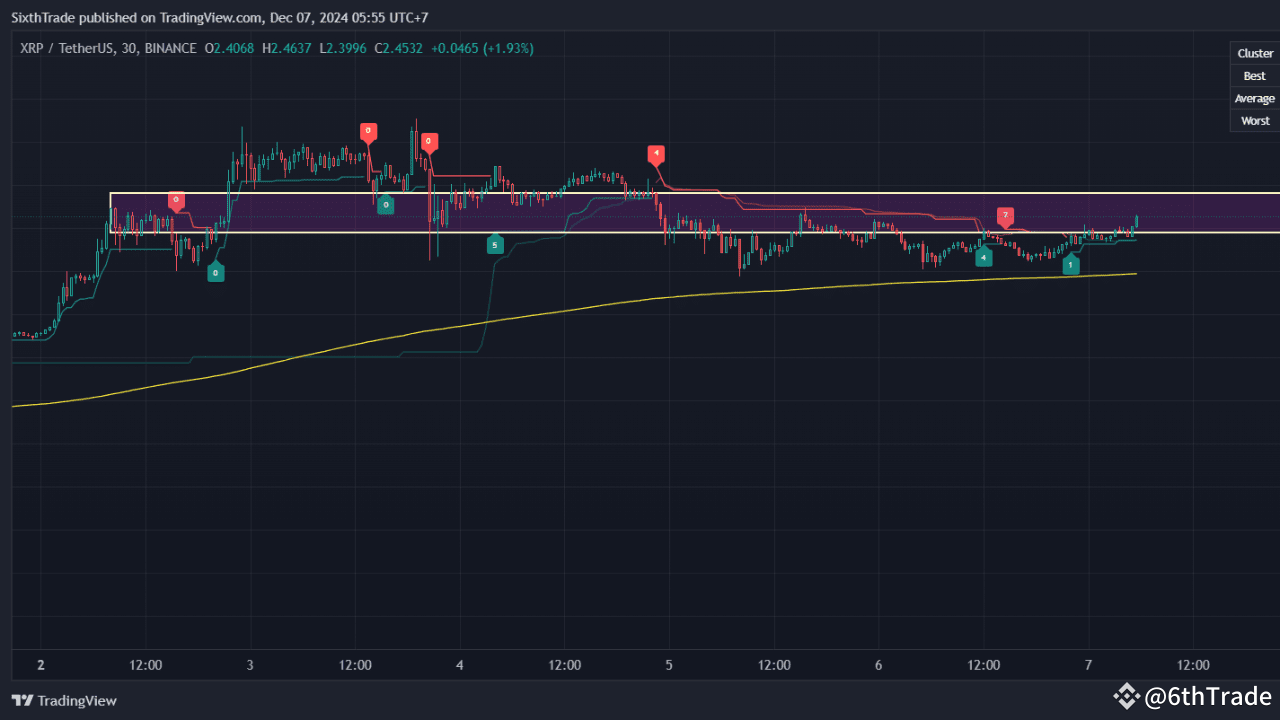This screenshot has height=720, width=1280.
Task: Click the TradingView text link
Action: click(x=76, y=701)
